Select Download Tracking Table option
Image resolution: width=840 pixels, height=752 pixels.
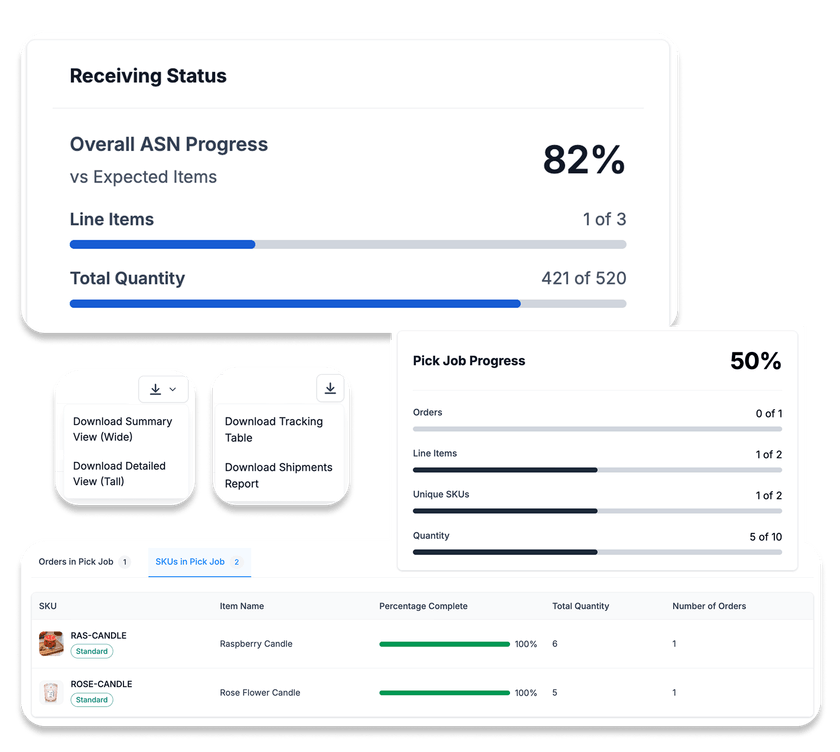[273, 429]
